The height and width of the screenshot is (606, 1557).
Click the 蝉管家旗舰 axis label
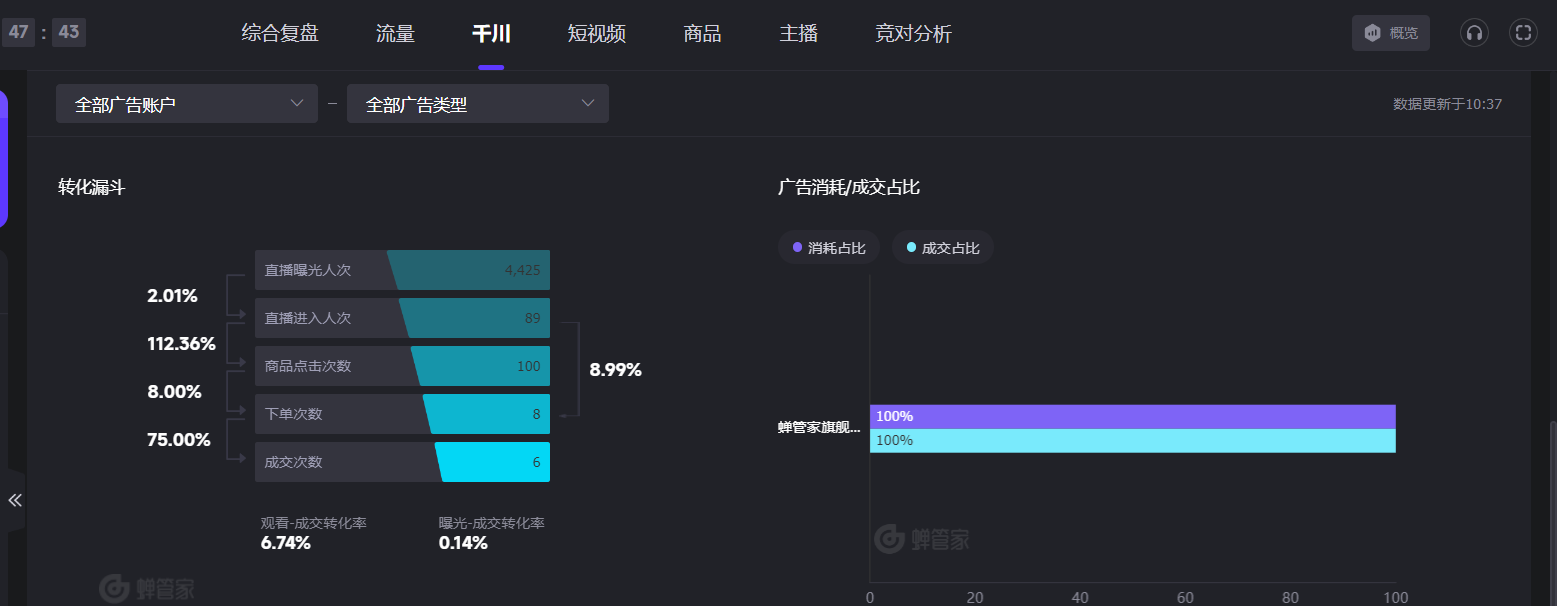(x=819, y=427)
